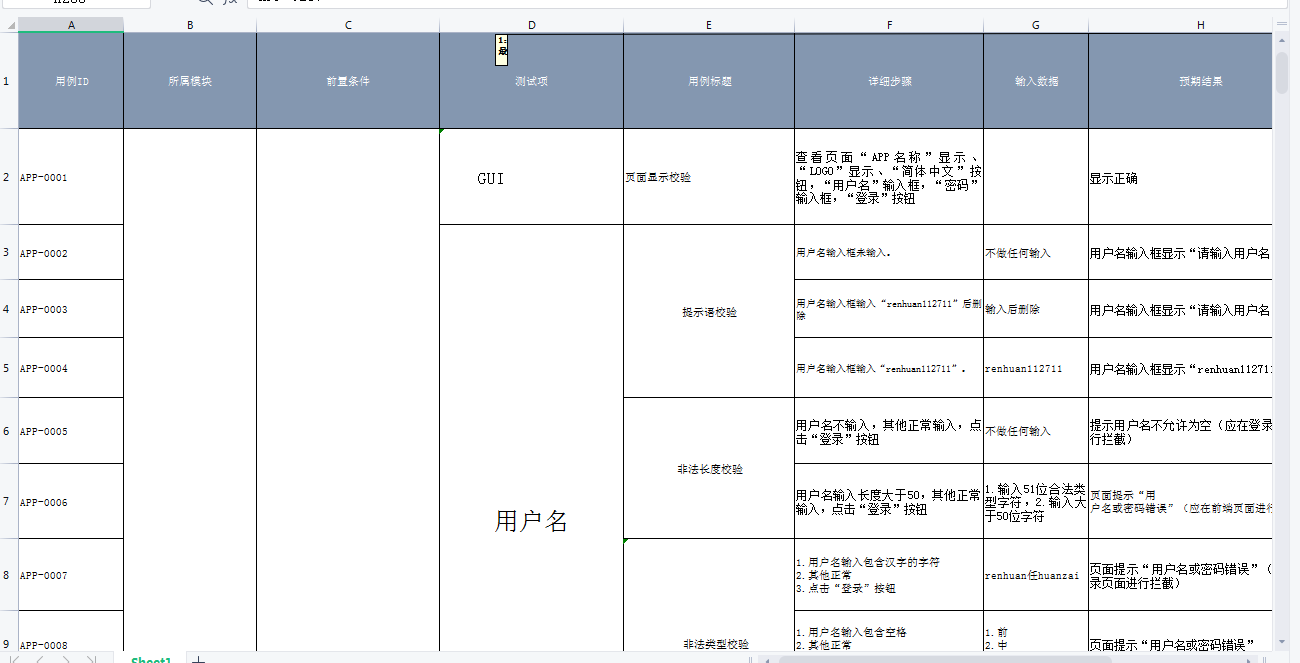Select column H header
The height and width of the screenshot is (663, 1300).
[x=1180, y=25]
